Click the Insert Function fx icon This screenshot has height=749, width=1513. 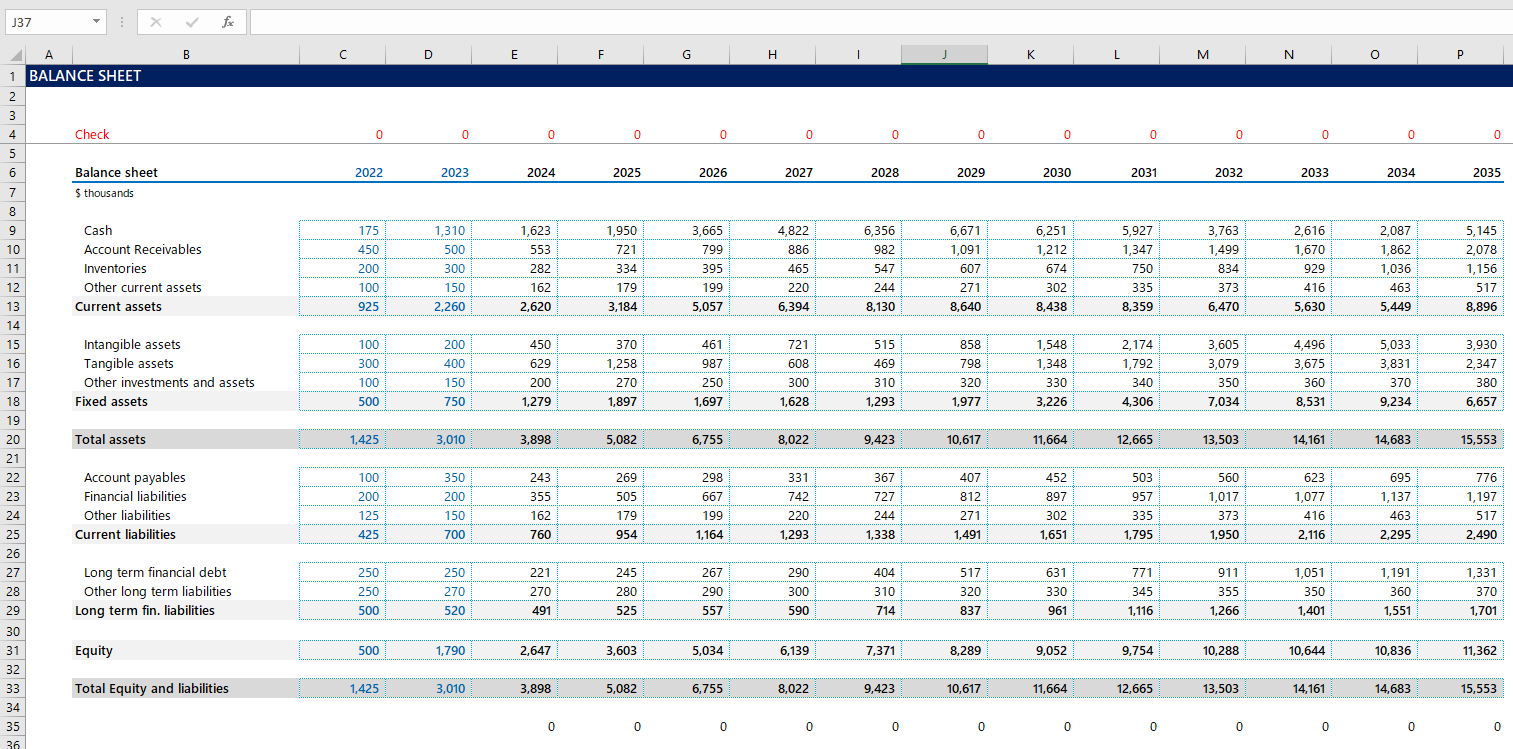(x=228, y=22)
